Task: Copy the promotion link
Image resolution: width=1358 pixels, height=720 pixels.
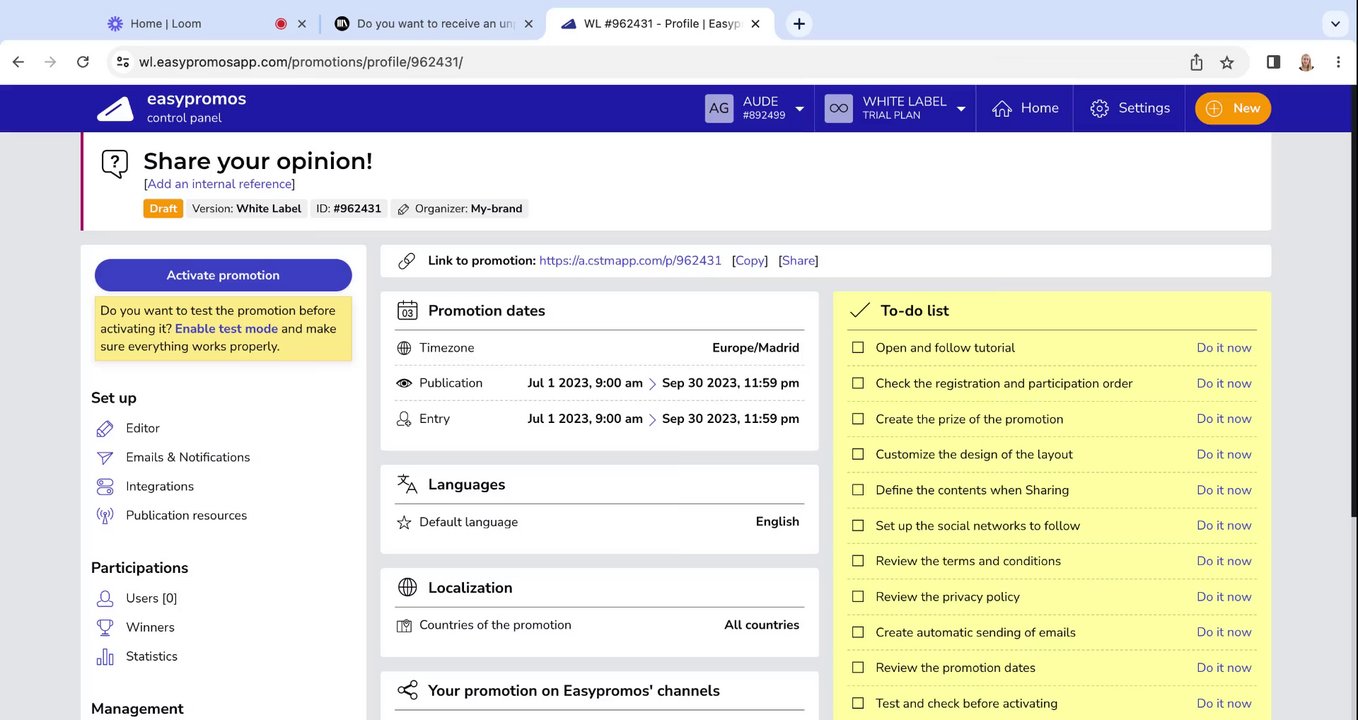Action: point(750,261)
